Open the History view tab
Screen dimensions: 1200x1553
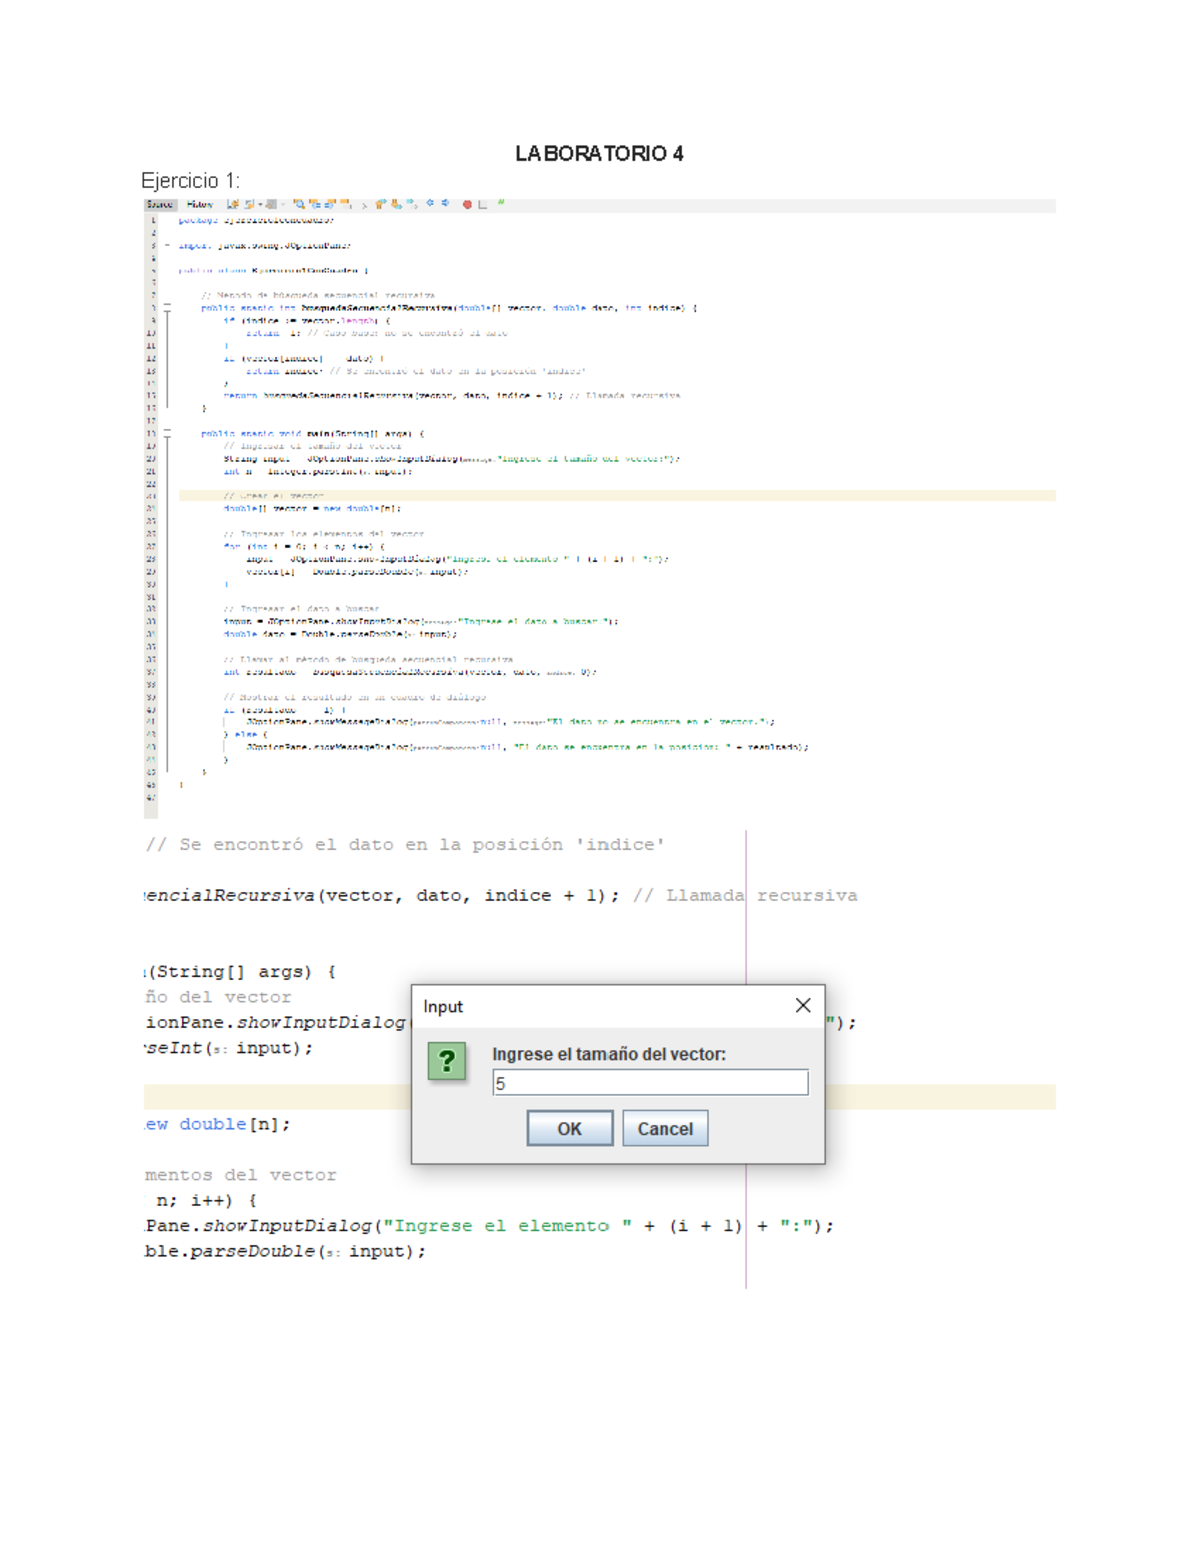point(200,205)
